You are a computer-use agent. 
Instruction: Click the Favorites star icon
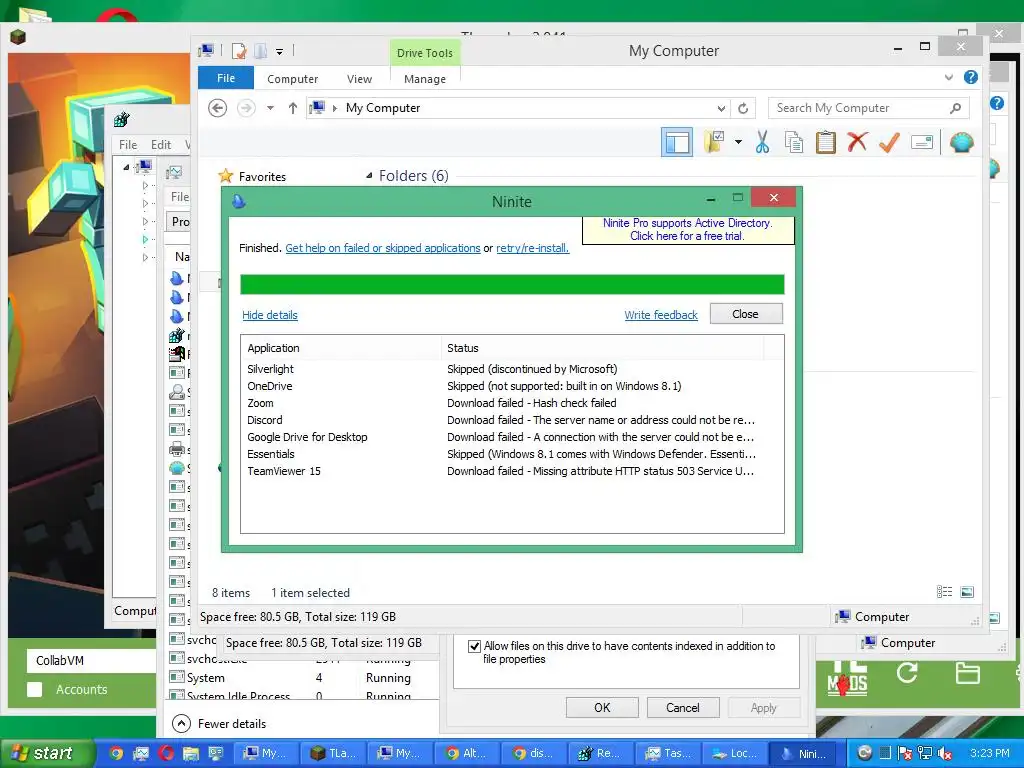coord(226,176)
